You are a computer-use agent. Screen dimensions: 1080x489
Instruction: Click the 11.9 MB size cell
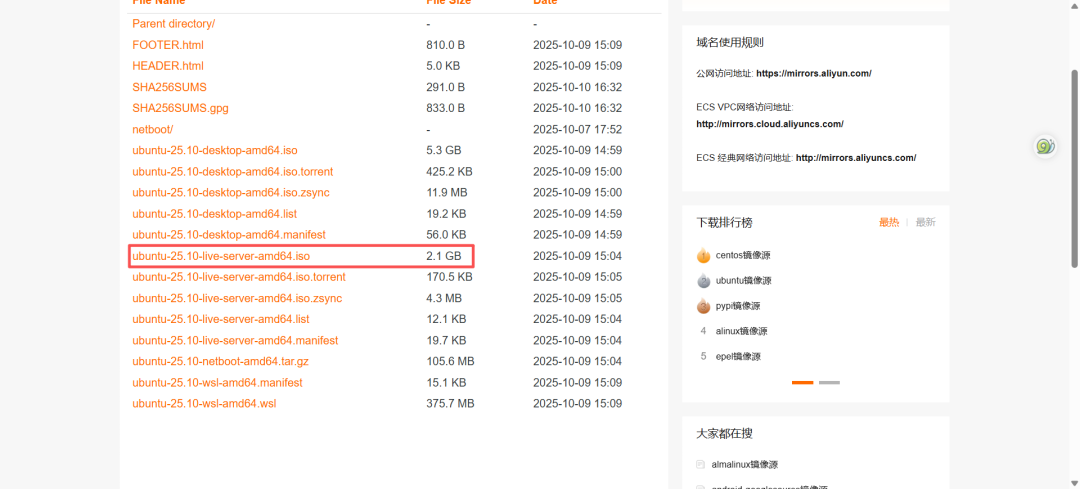446,192
